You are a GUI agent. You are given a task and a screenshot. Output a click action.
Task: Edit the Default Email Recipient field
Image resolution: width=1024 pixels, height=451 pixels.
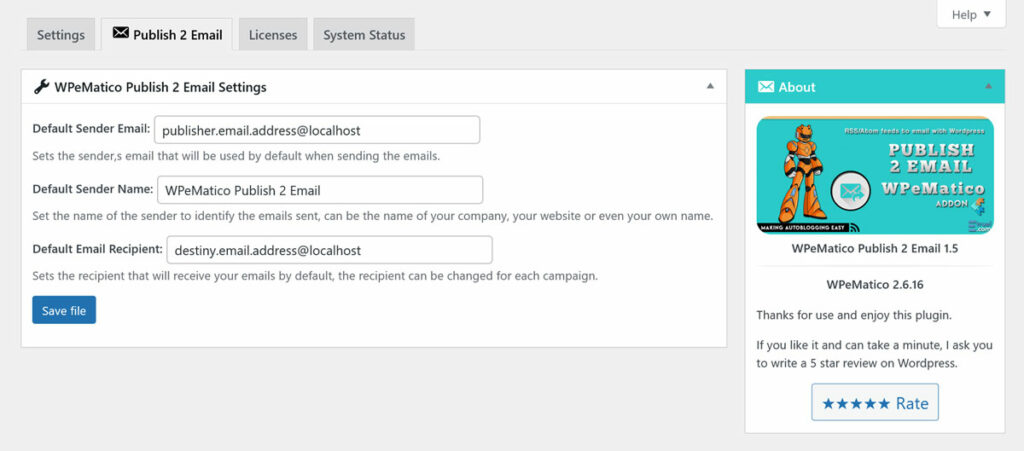point(329,250)
